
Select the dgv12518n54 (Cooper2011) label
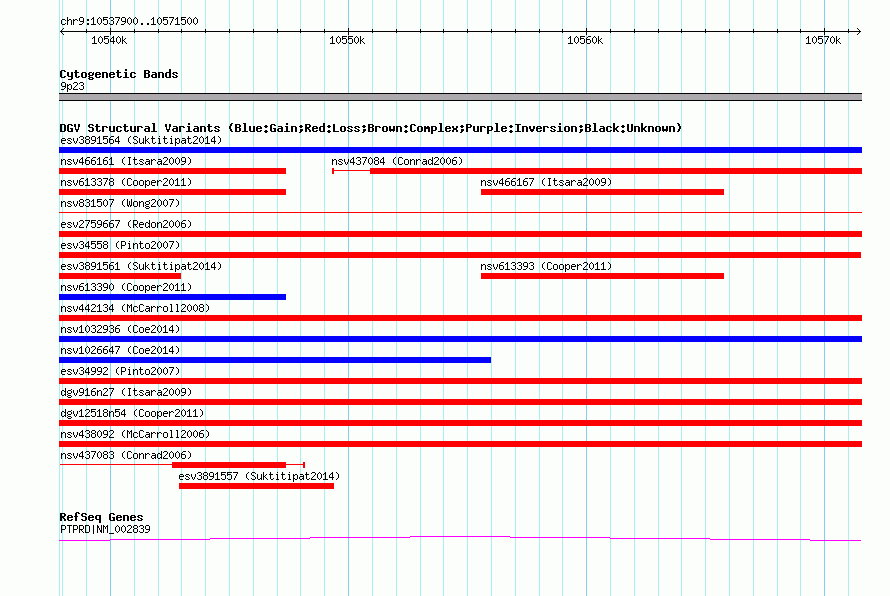coord(132,413)
